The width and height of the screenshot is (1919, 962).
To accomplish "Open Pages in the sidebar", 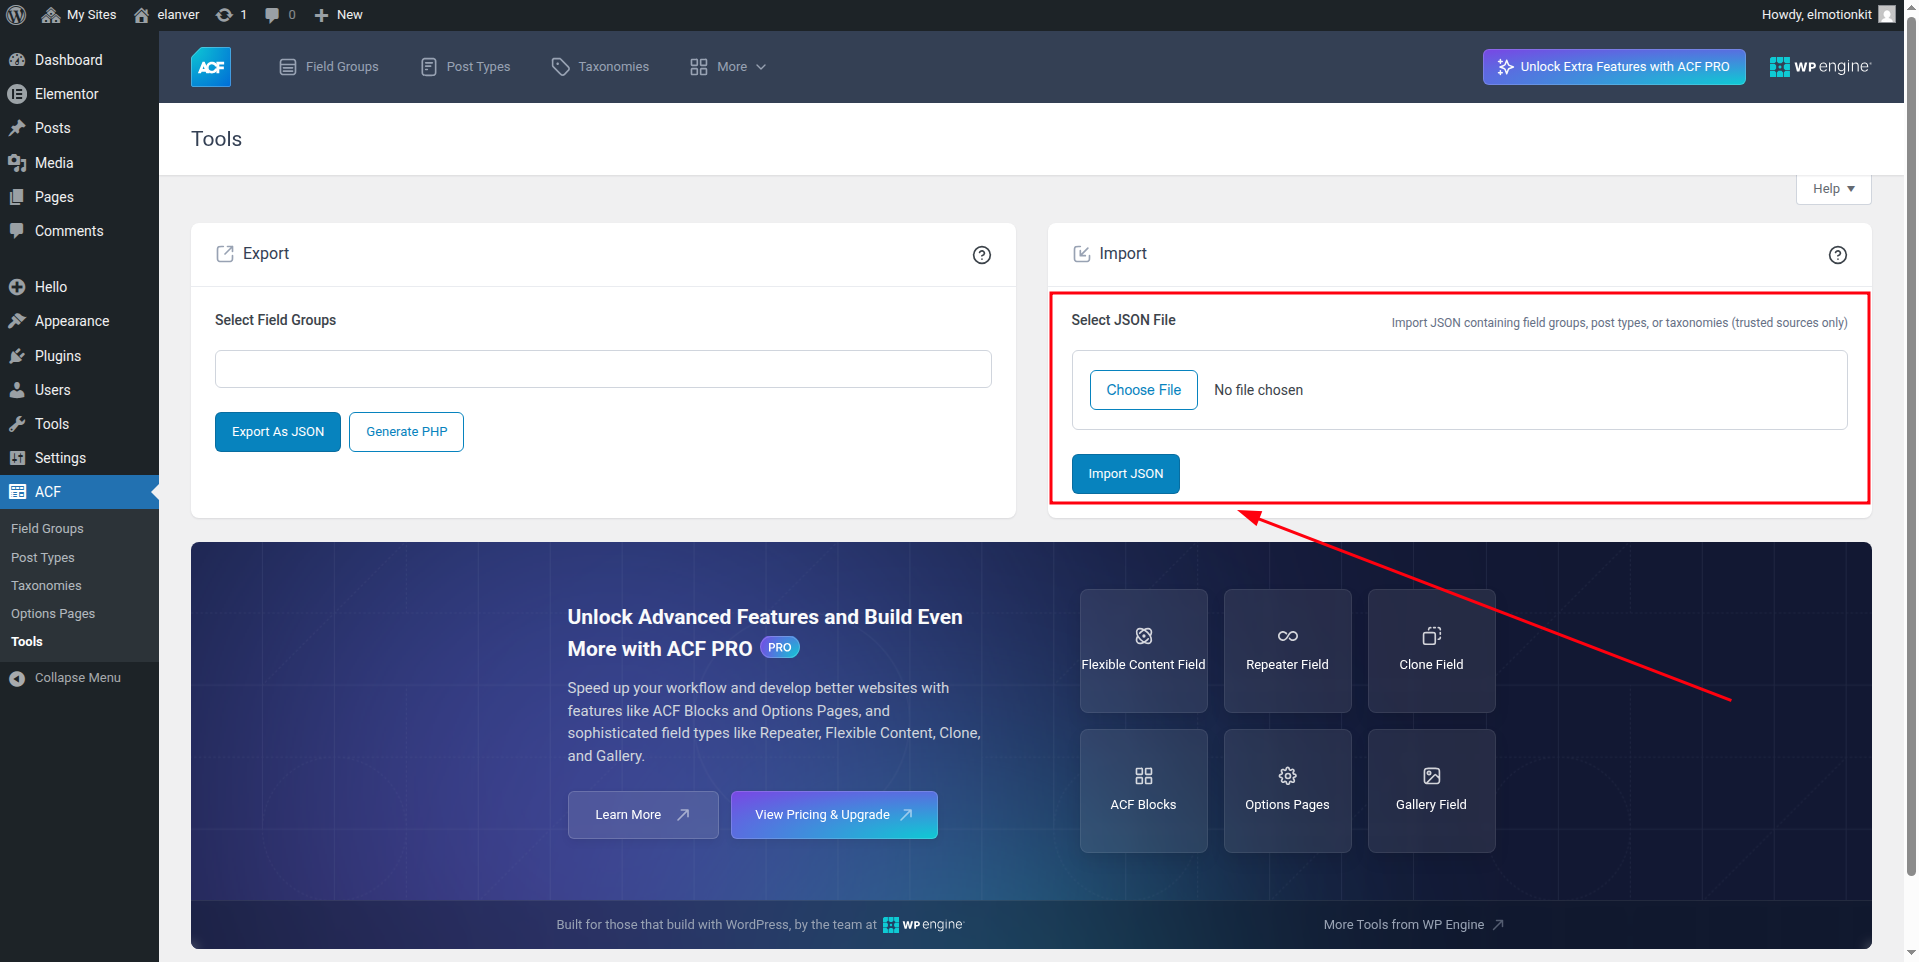I will (x=79, y=197).
